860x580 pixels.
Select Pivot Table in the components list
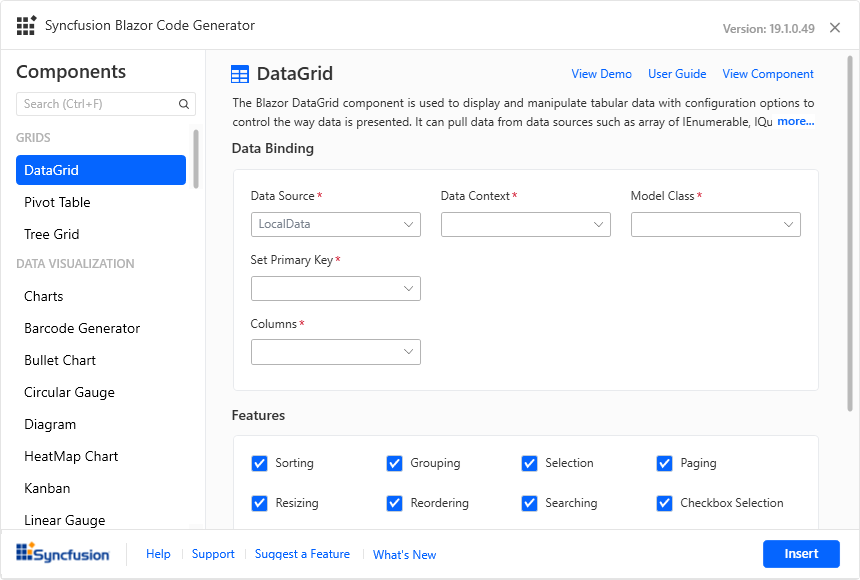(57, 202)
